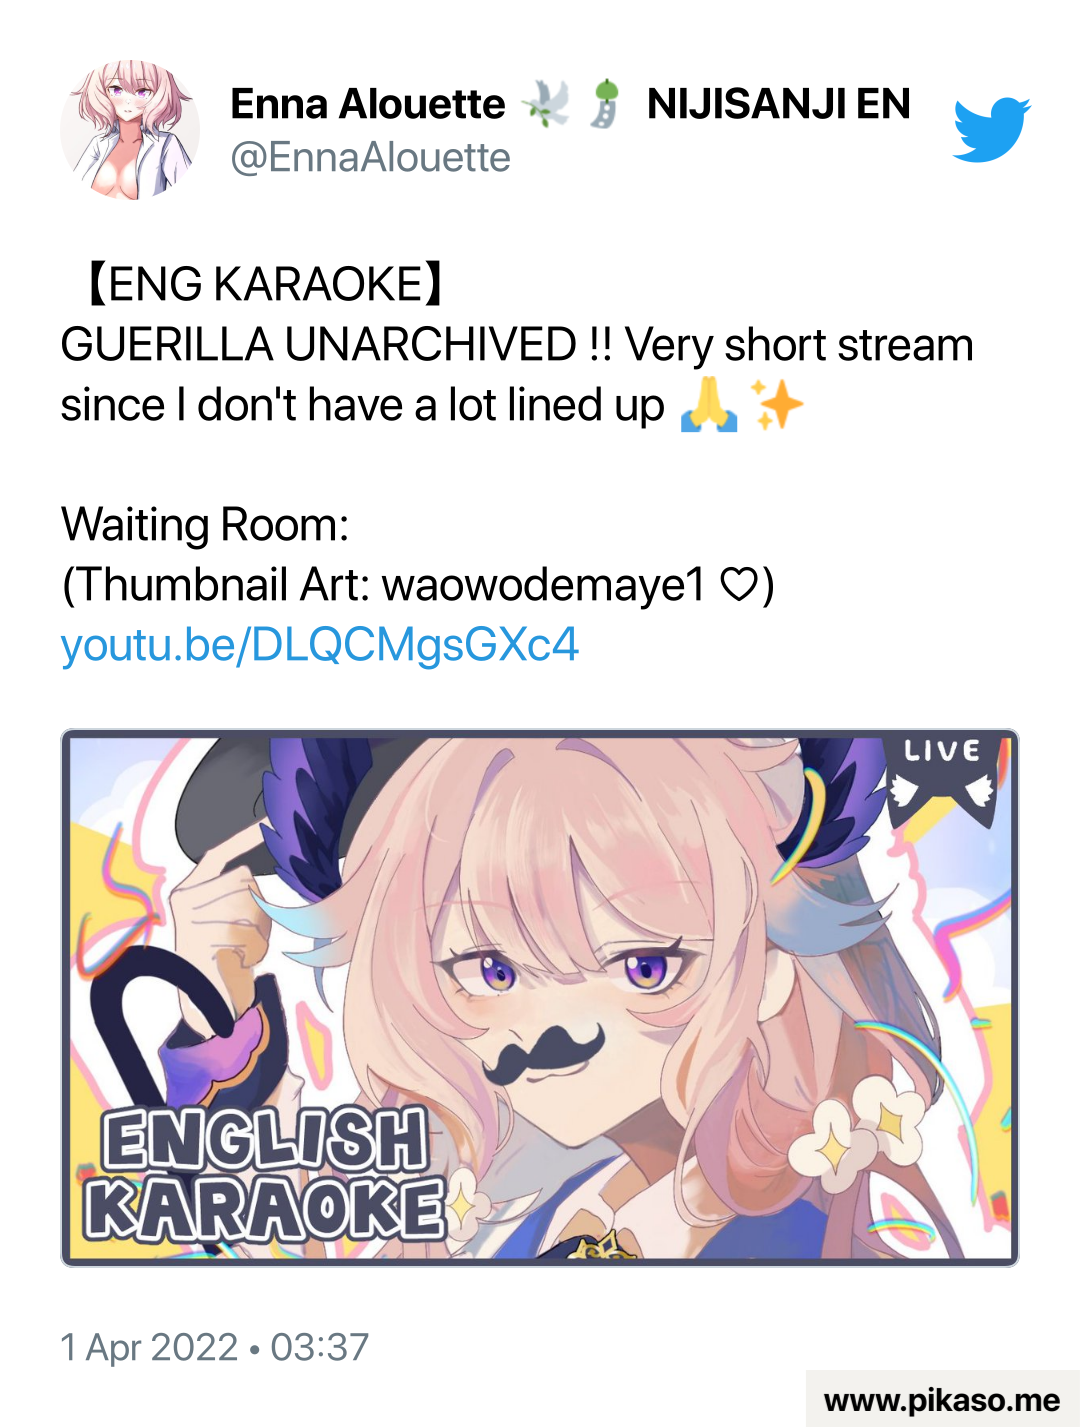Open Enna Alouette's profile avatar
Viewport: 1080px width, 1427px height.
click(x=130, y=130)
